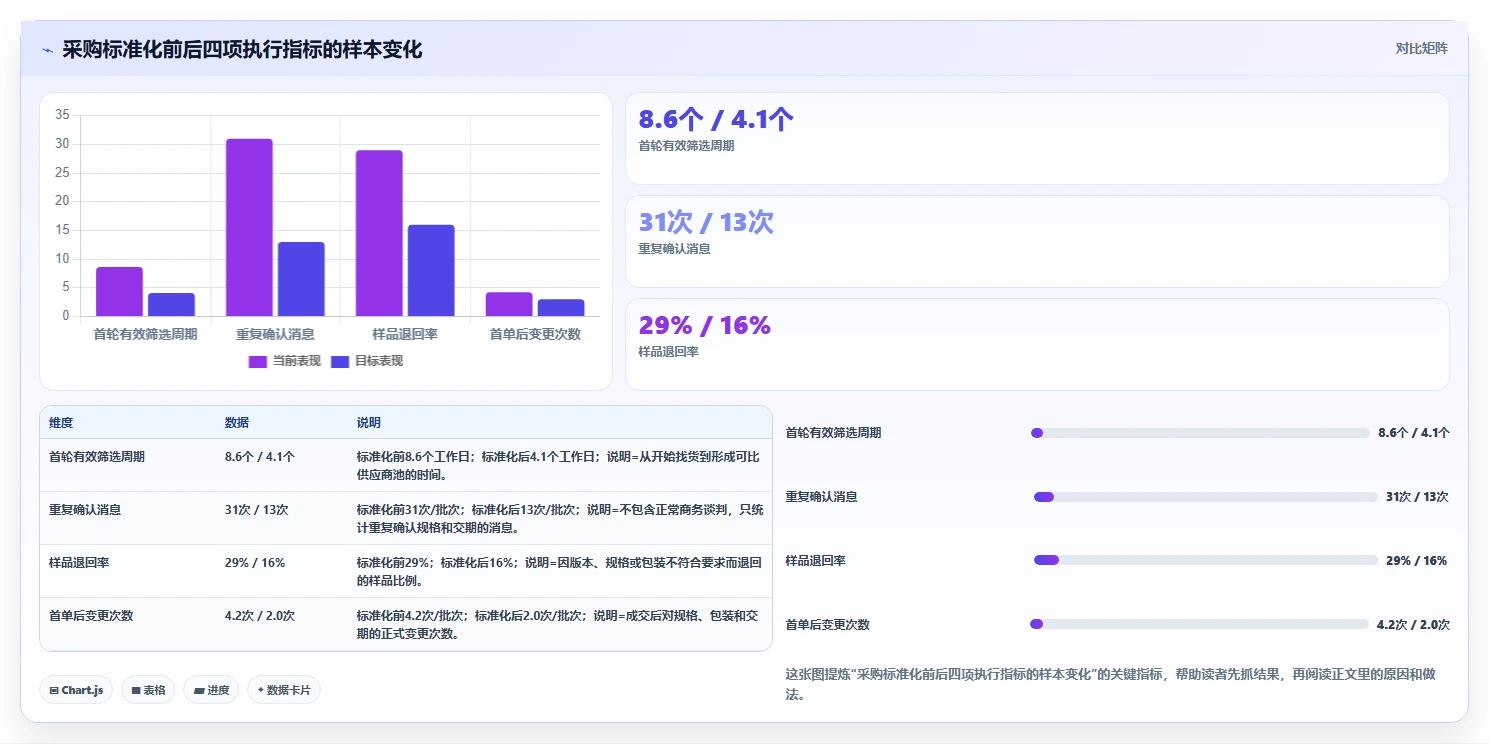
Task: Click the 目标表现 bar for 重复确认消息
Action: (301, 279)
